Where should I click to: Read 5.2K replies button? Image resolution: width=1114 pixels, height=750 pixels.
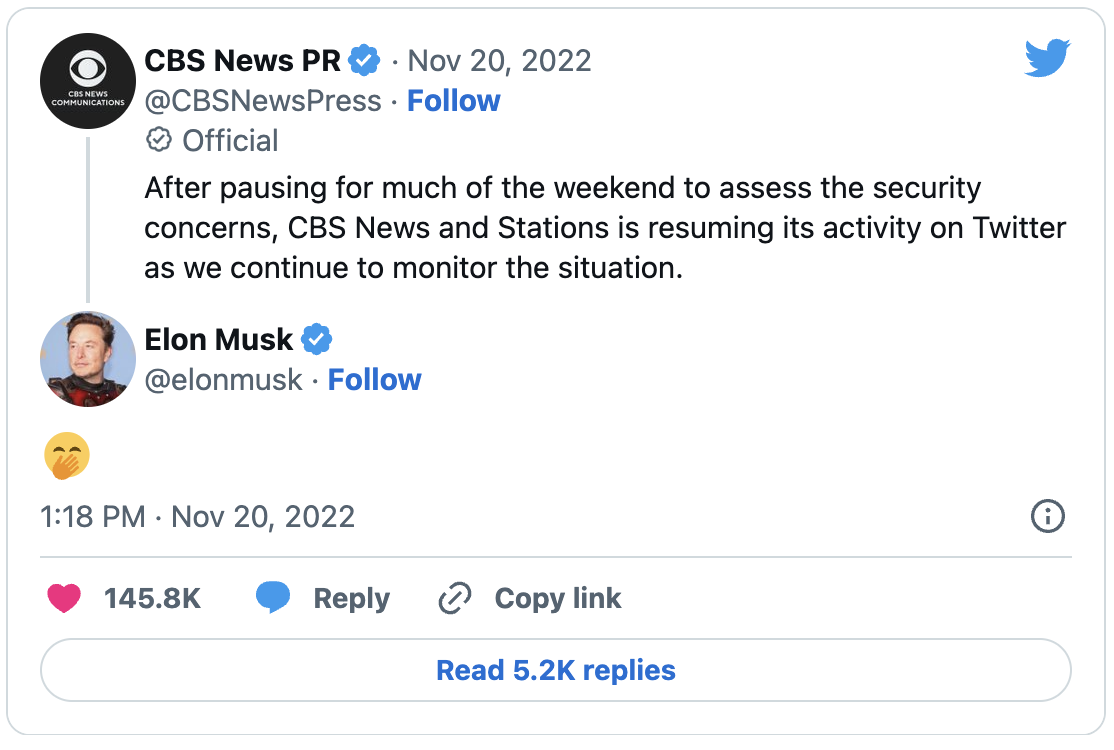[556, 669]
